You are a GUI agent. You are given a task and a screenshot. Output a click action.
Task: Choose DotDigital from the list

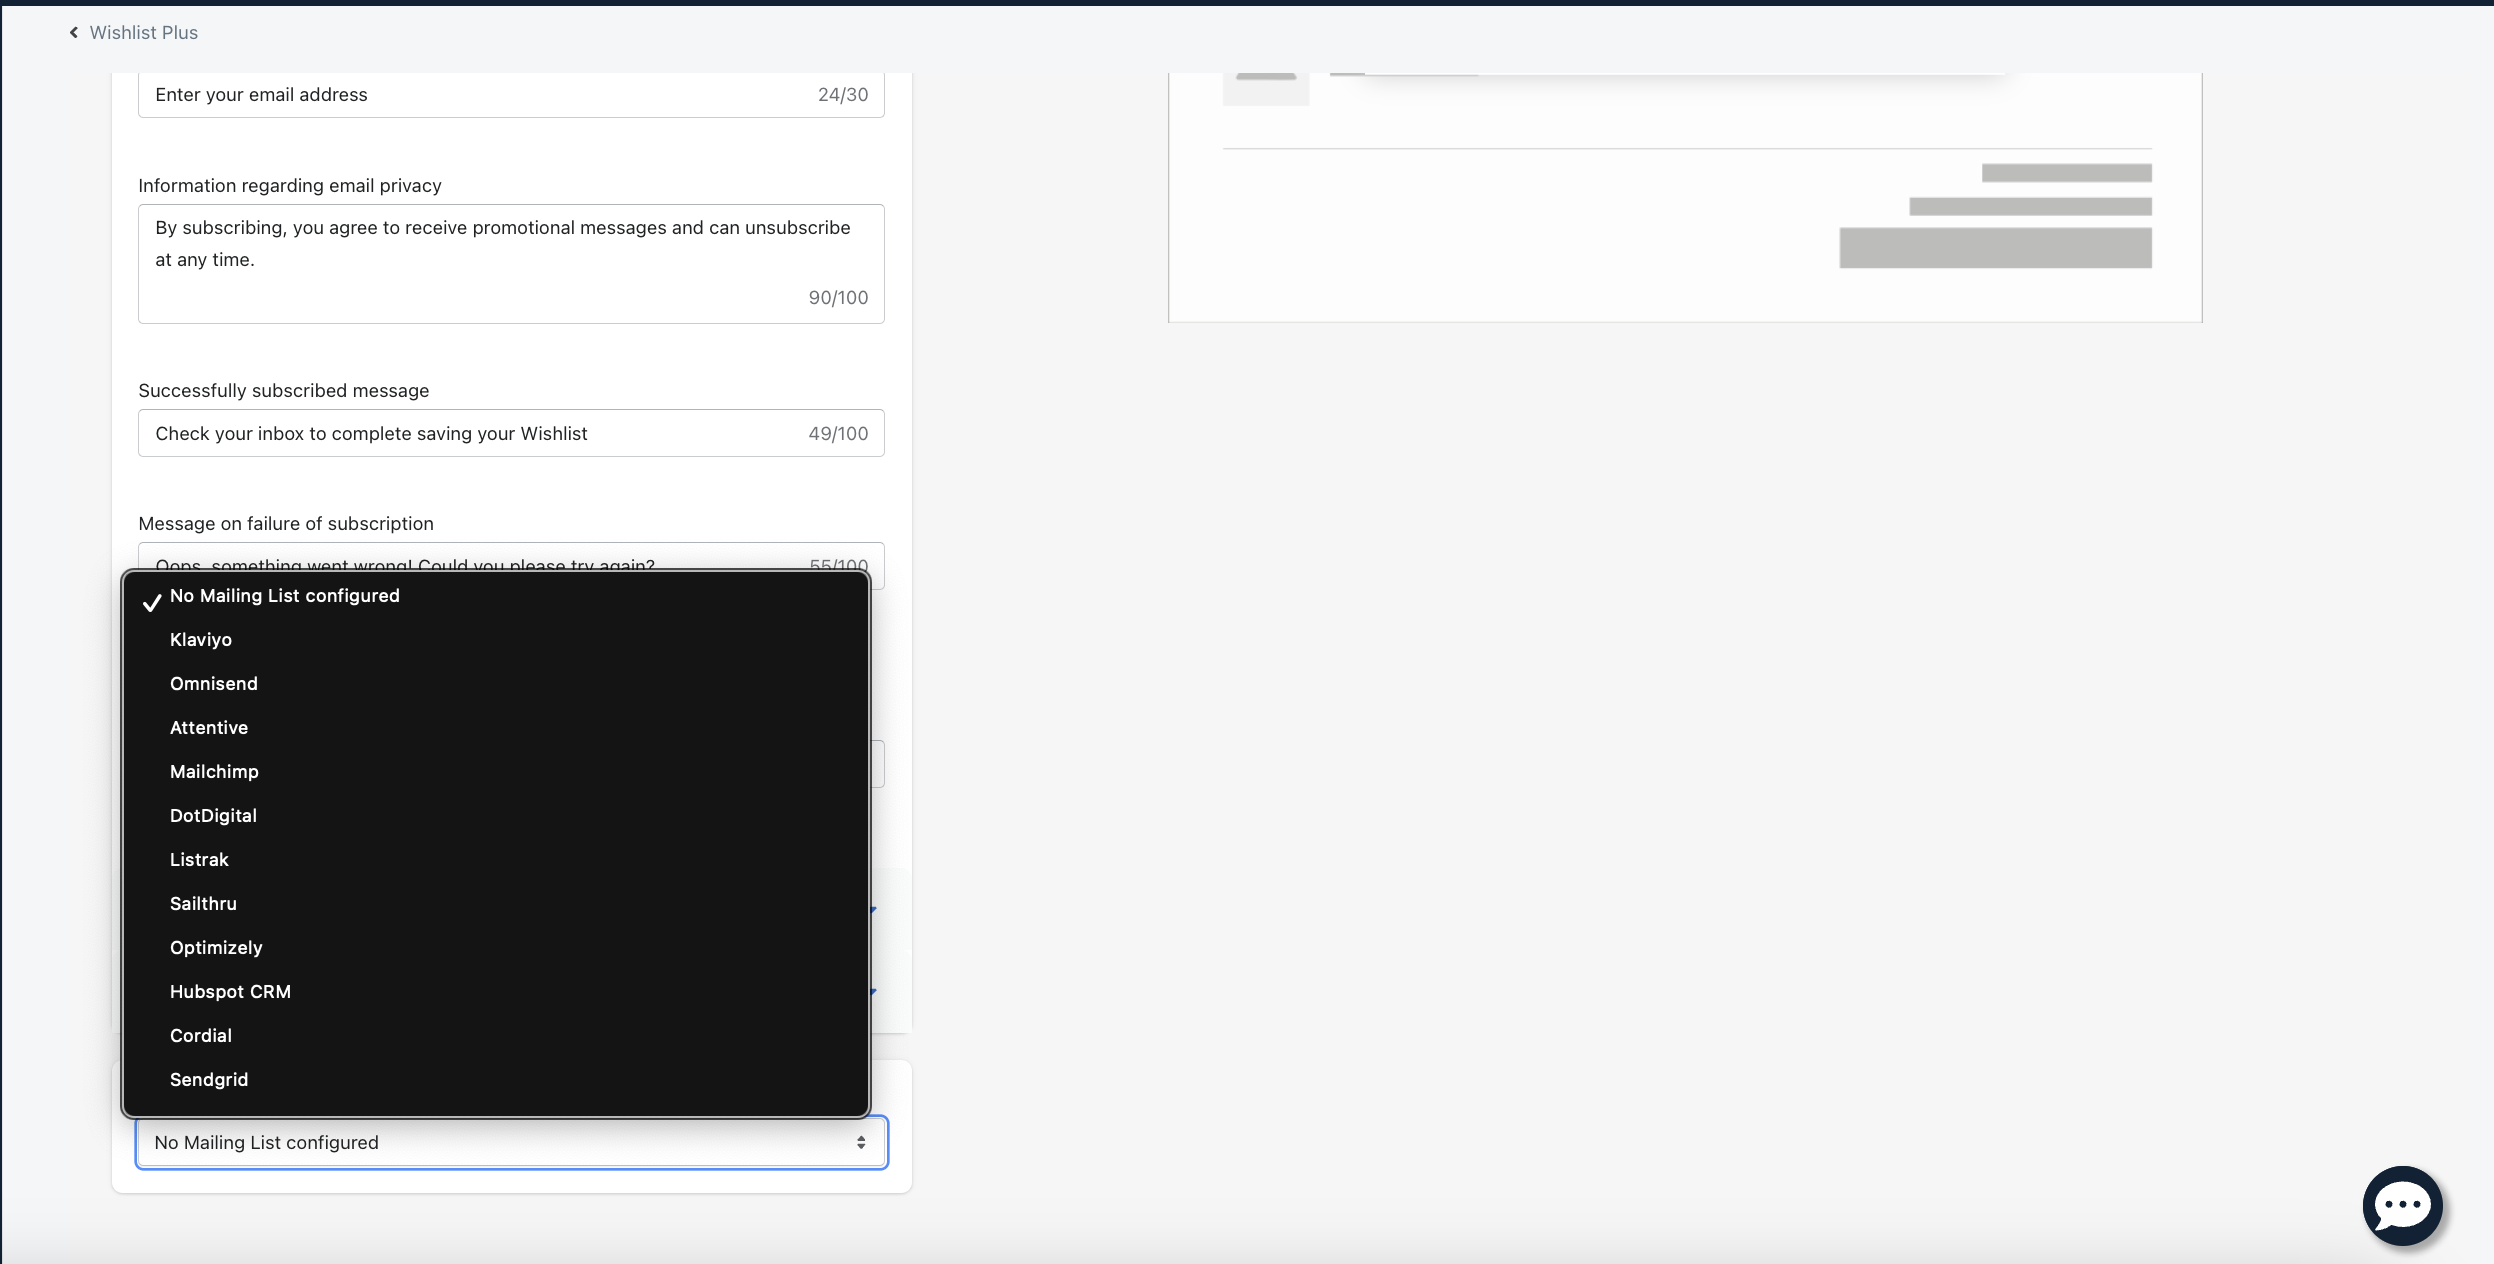(213, 816)
